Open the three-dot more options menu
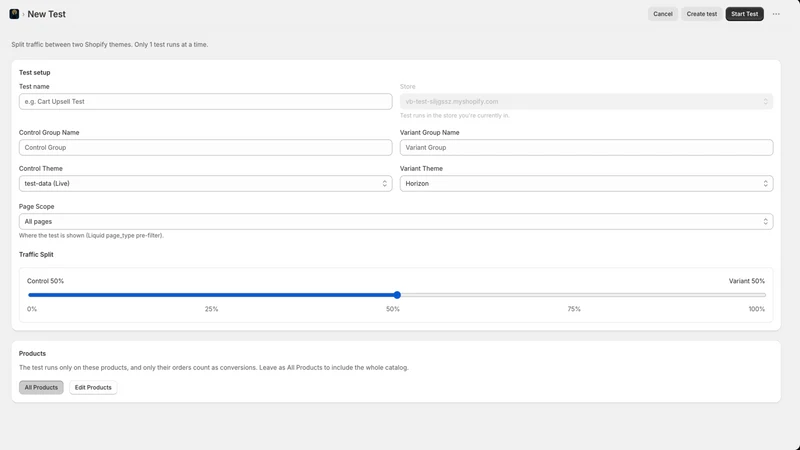The image size is (800, 450). (776, 14)
